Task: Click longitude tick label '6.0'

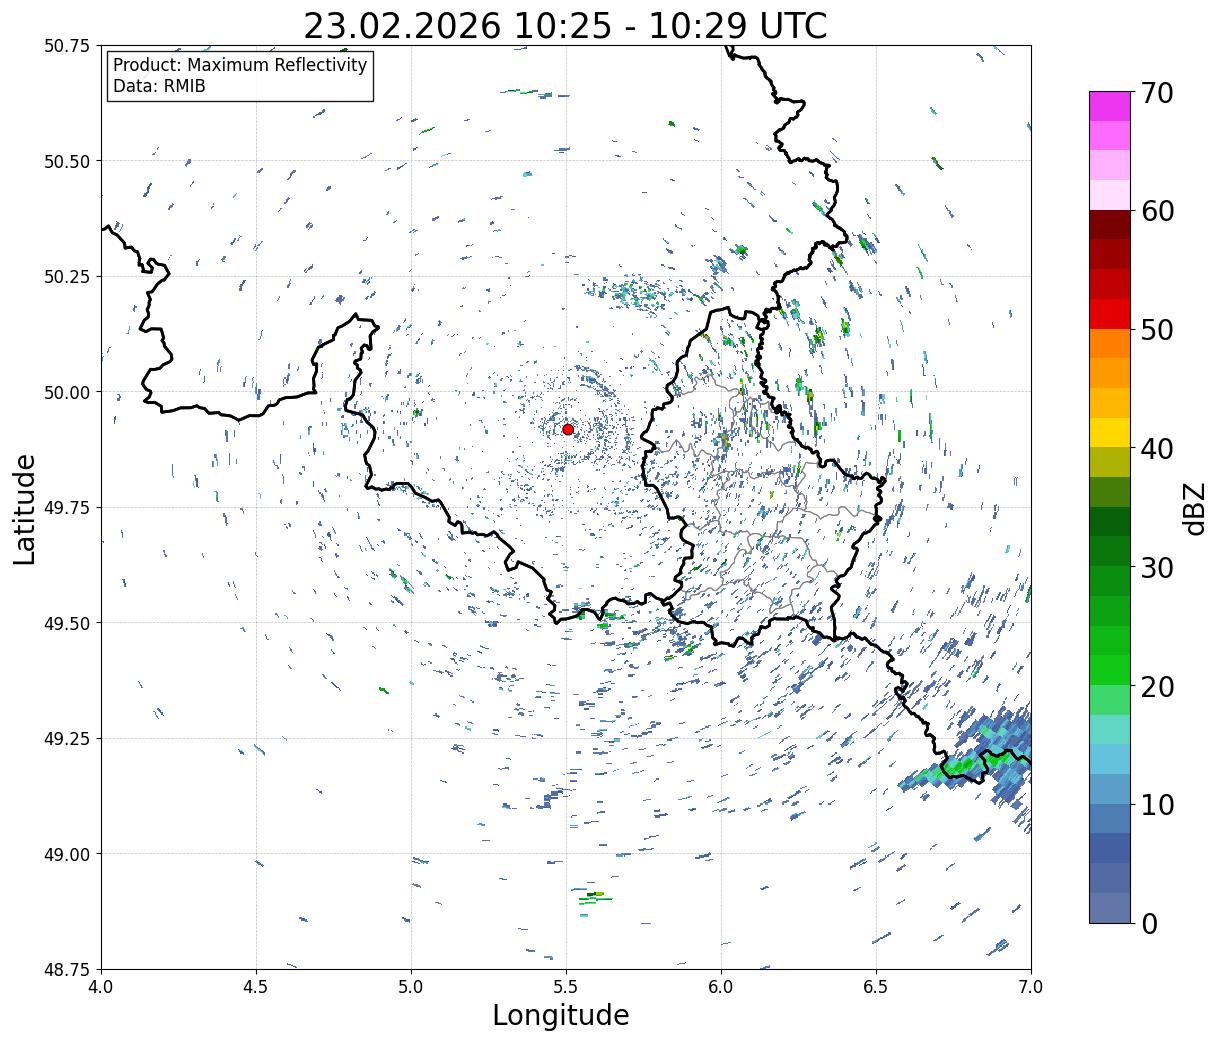Action: pyautogui.click(x=721, y=987)
